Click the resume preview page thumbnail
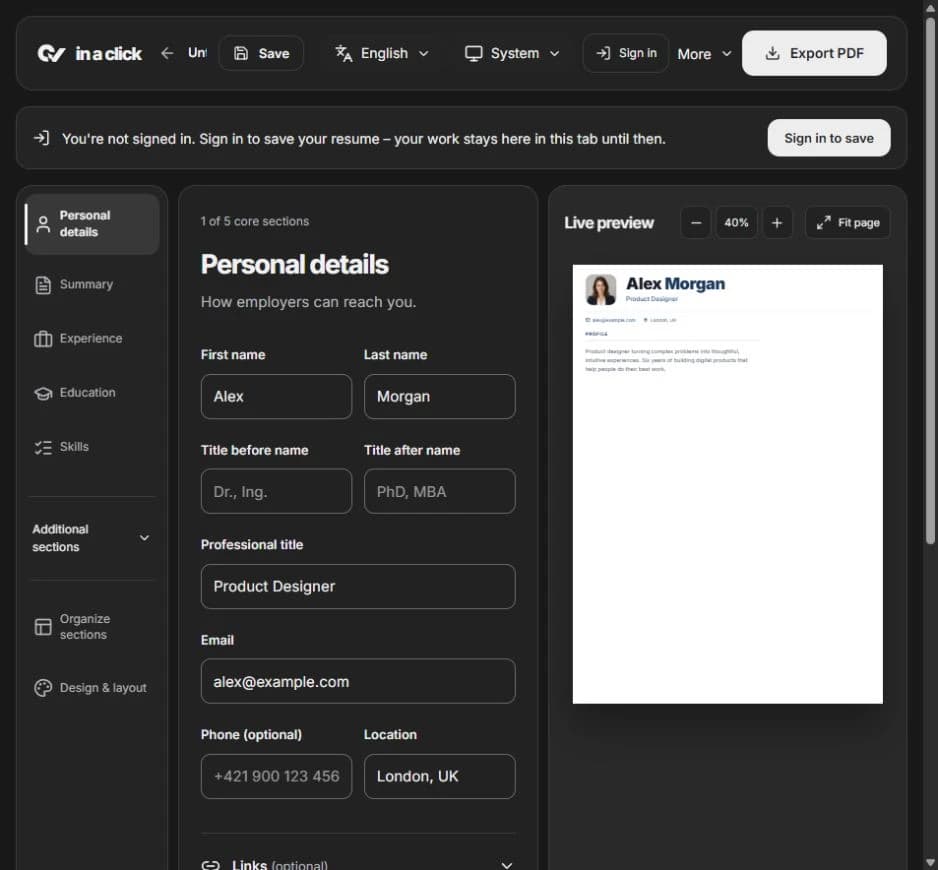 (x=727, y=483)
